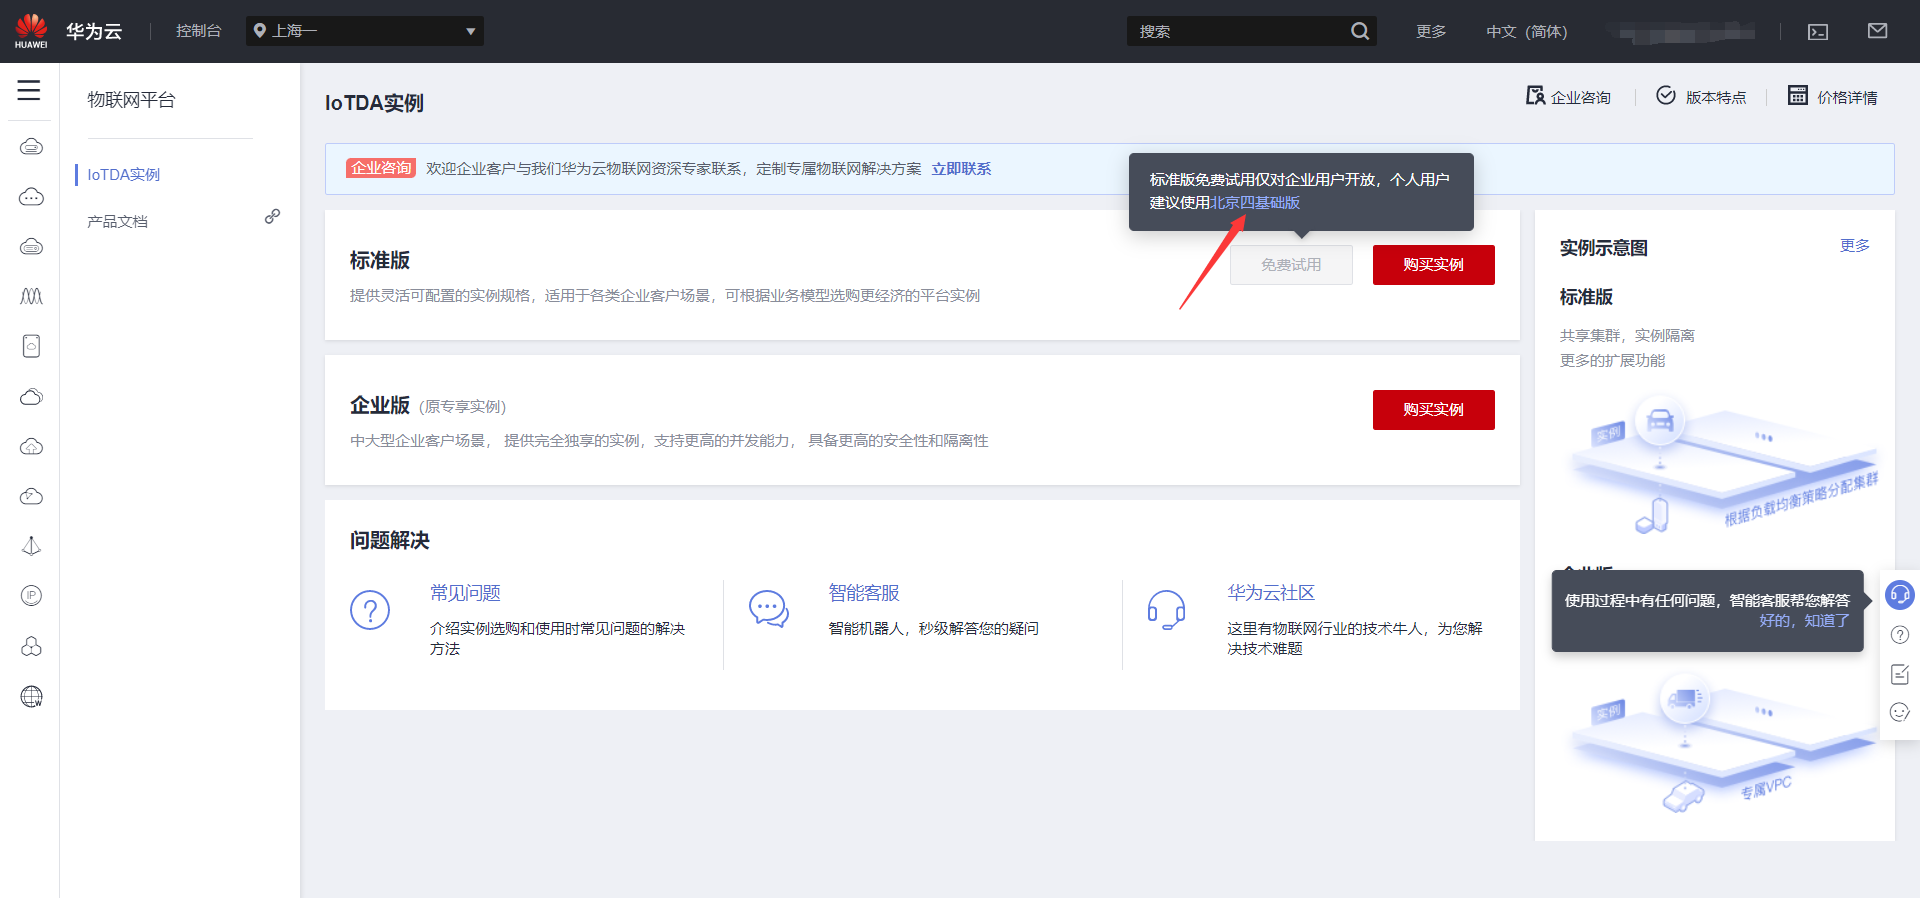Click 购买实例 for 企业版
This screenshot has height=898, width=1920.
pyautogui.click(x=1433, y=410)
